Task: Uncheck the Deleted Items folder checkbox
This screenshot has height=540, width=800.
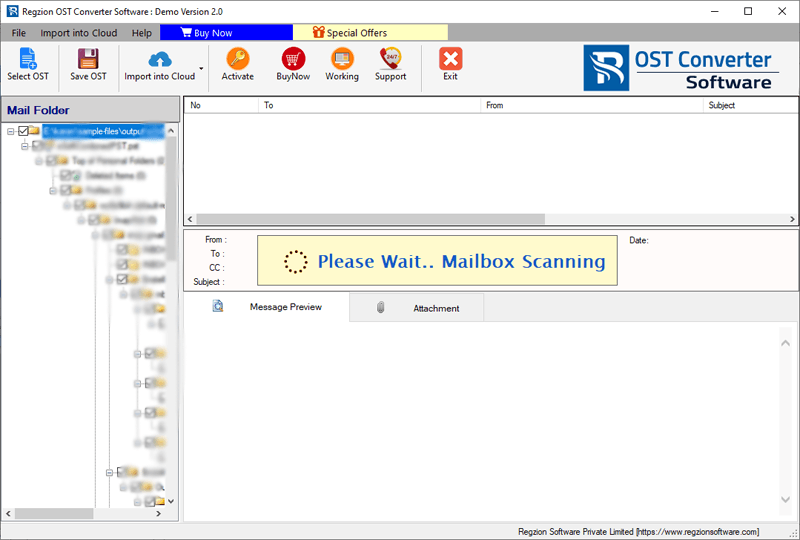Action: 65,175
